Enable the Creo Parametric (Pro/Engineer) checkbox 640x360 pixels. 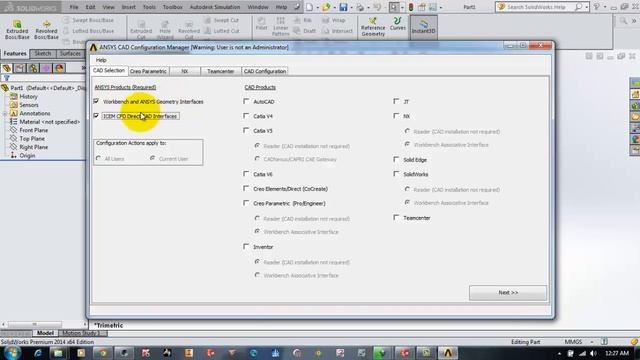coord(246,203)
